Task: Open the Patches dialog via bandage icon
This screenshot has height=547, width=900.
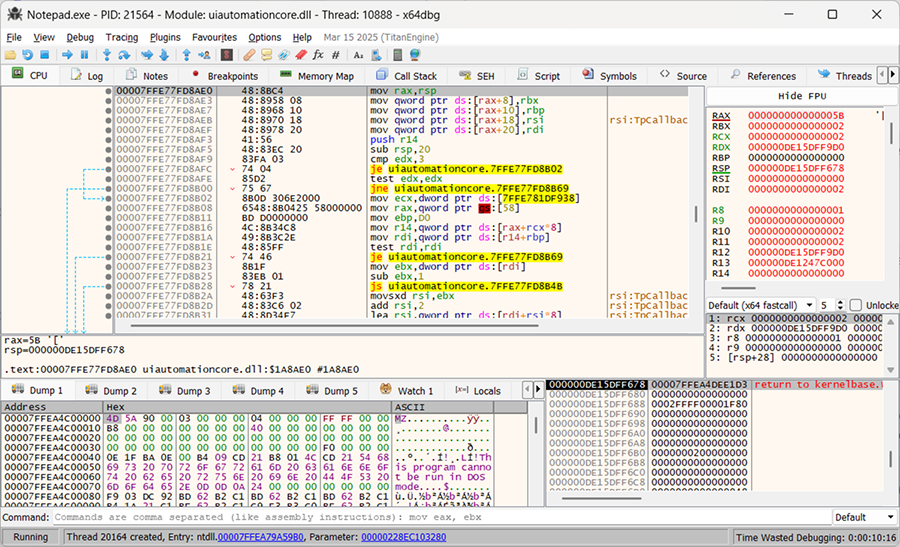Action: click(249, 55)
